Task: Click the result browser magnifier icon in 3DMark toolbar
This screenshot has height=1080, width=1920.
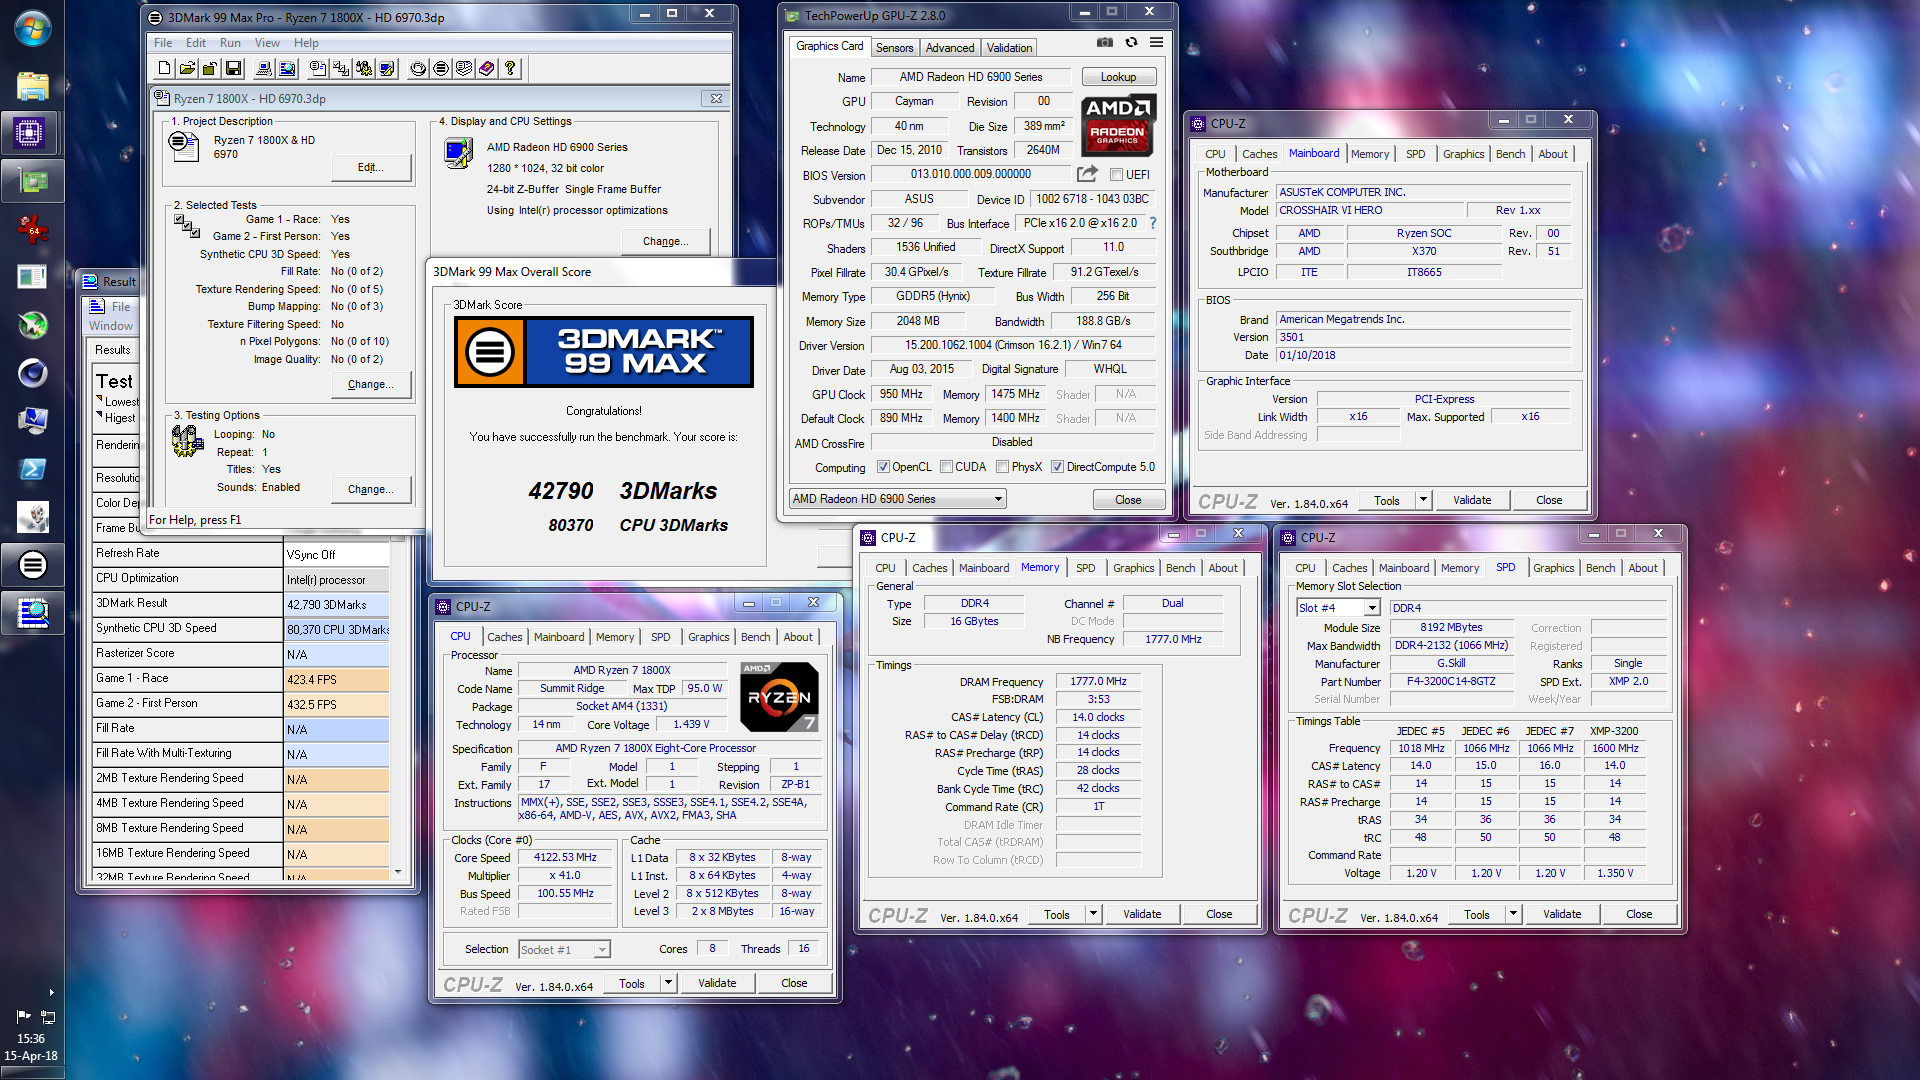Action: coord(287,68)
